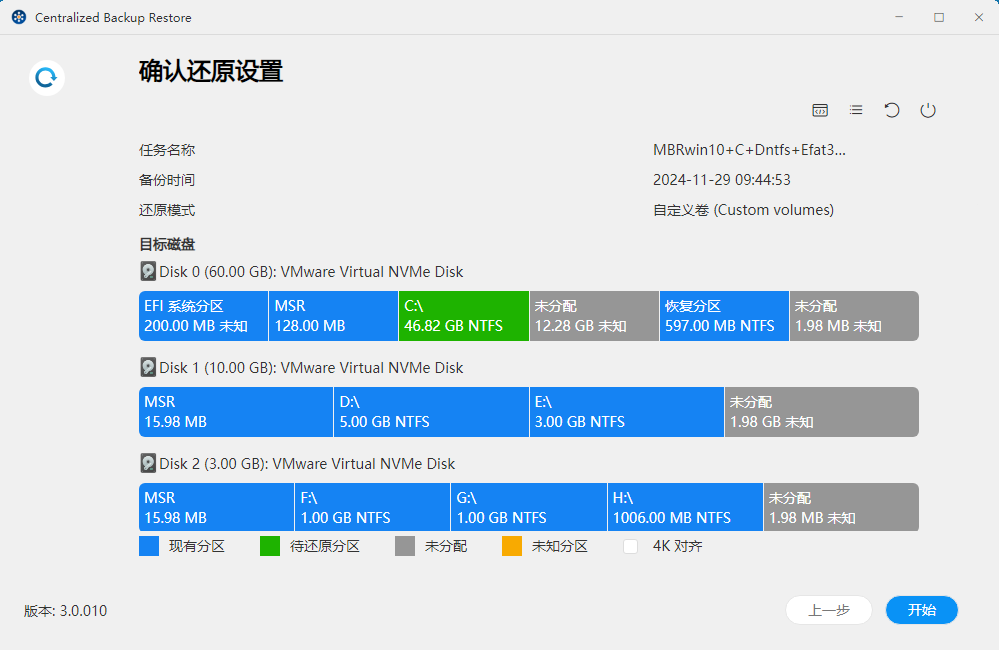The image size is (999, 650).
Task: Enable the 4K 对齐 checkbox
Action: [631, 547]
